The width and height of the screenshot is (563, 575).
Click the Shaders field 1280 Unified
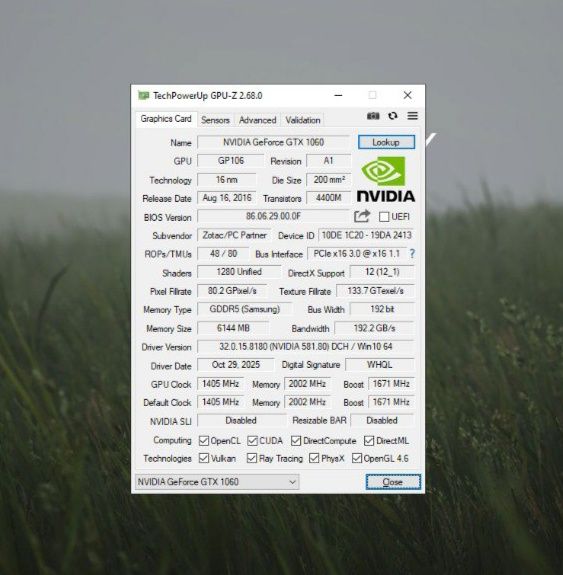point(239,272)
